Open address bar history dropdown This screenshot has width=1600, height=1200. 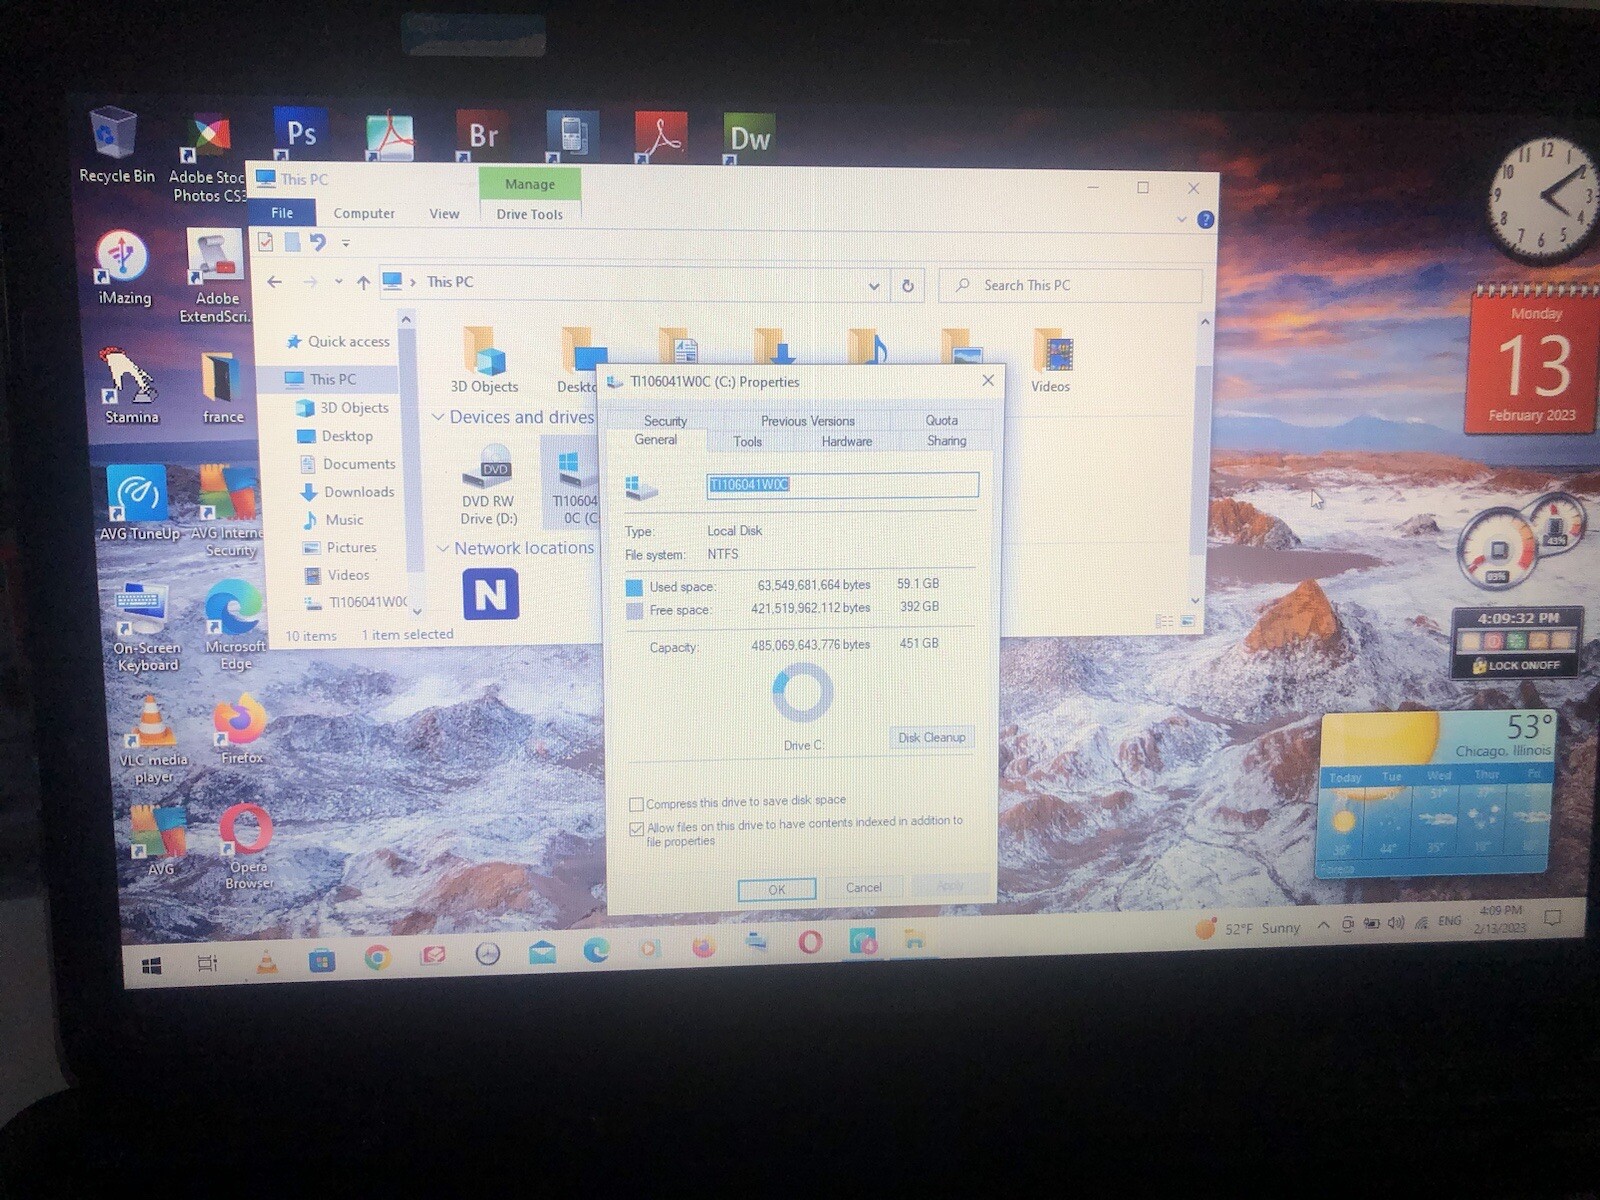tap(874, 286)
